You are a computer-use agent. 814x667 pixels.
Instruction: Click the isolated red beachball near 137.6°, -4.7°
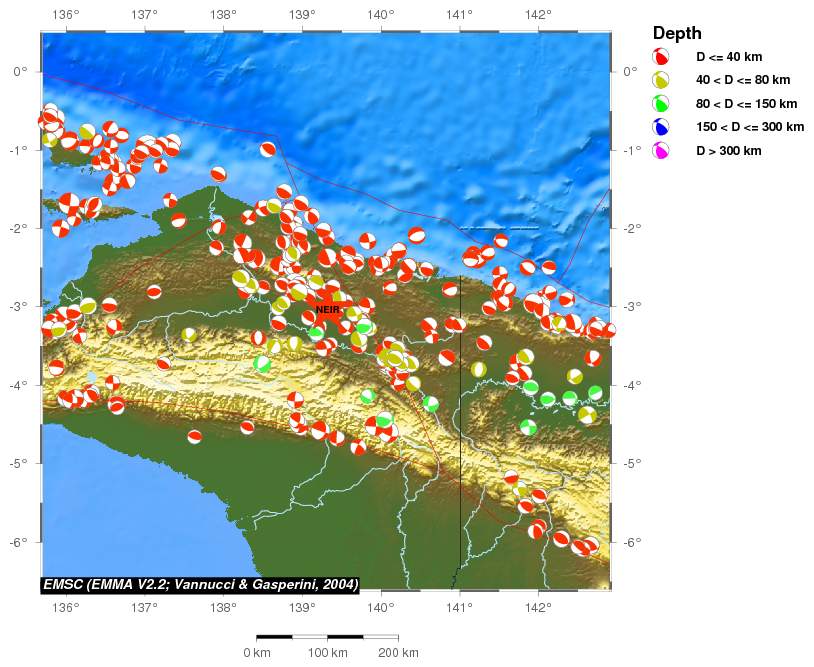pos(195,436)
